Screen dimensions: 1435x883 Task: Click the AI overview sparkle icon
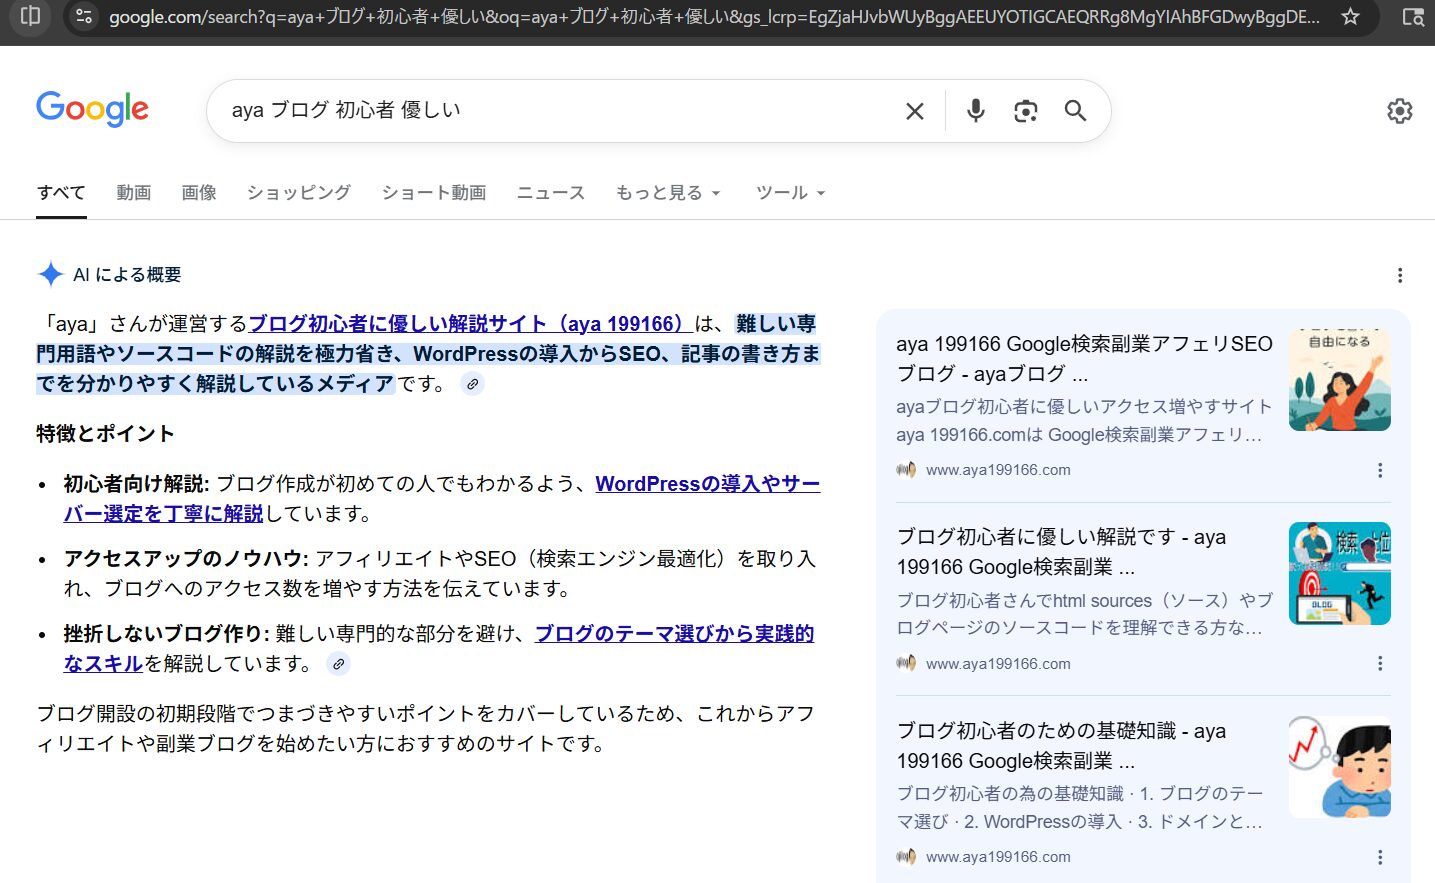click(50, 274)
